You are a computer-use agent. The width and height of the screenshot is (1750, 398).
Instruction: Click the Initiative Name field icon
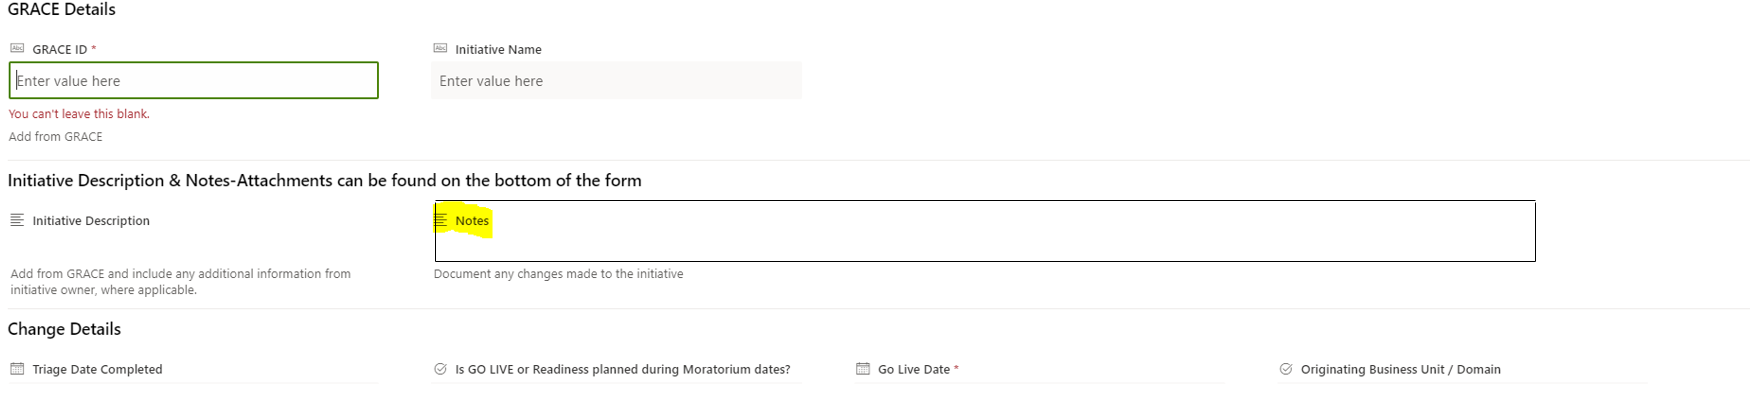[440, 48]
